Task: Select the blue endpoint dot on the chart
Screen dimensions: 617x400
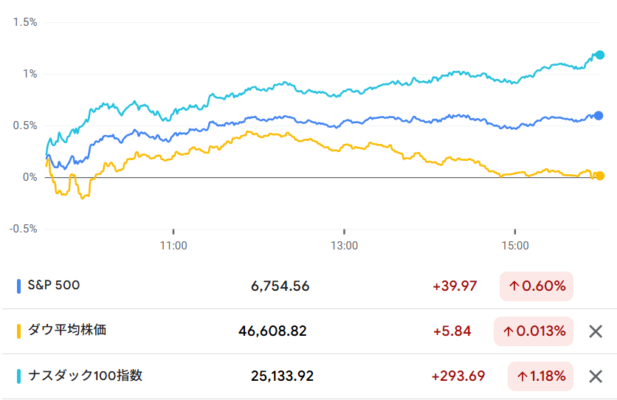Action: pyautogui.click(x=599, y=116)
